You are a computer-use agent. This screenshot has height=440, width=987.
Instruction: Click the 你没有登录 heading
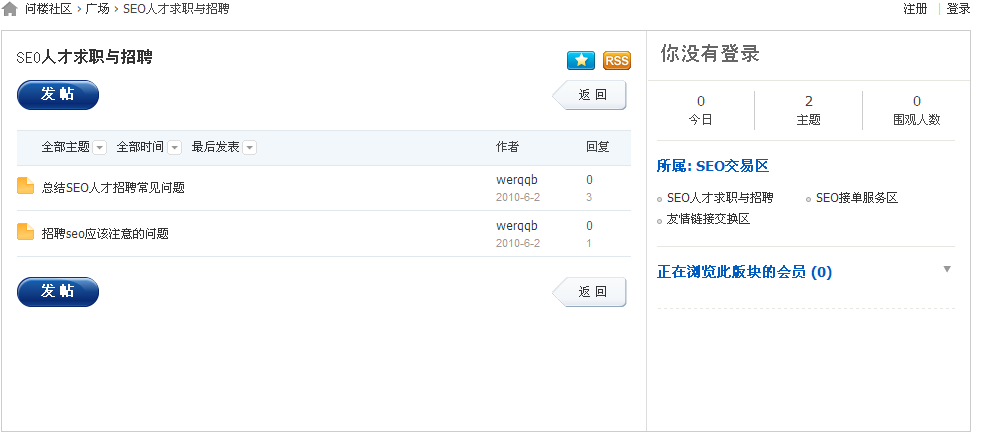(710, 54)
